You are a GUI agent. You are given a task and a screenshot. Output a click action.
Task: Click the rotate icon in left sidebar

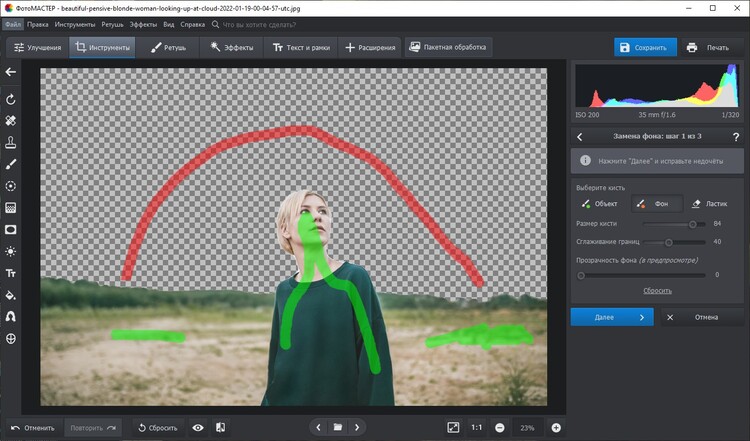pos(11,99)
